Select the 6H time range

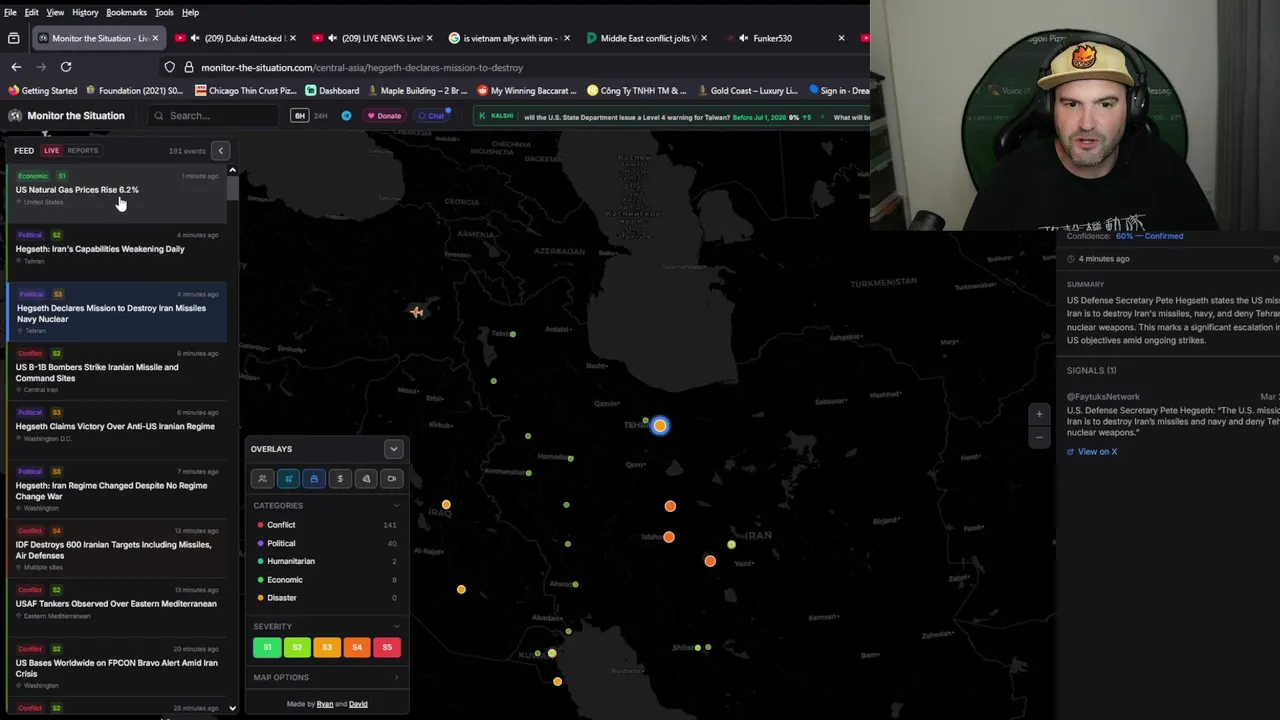tap(299, 116)
